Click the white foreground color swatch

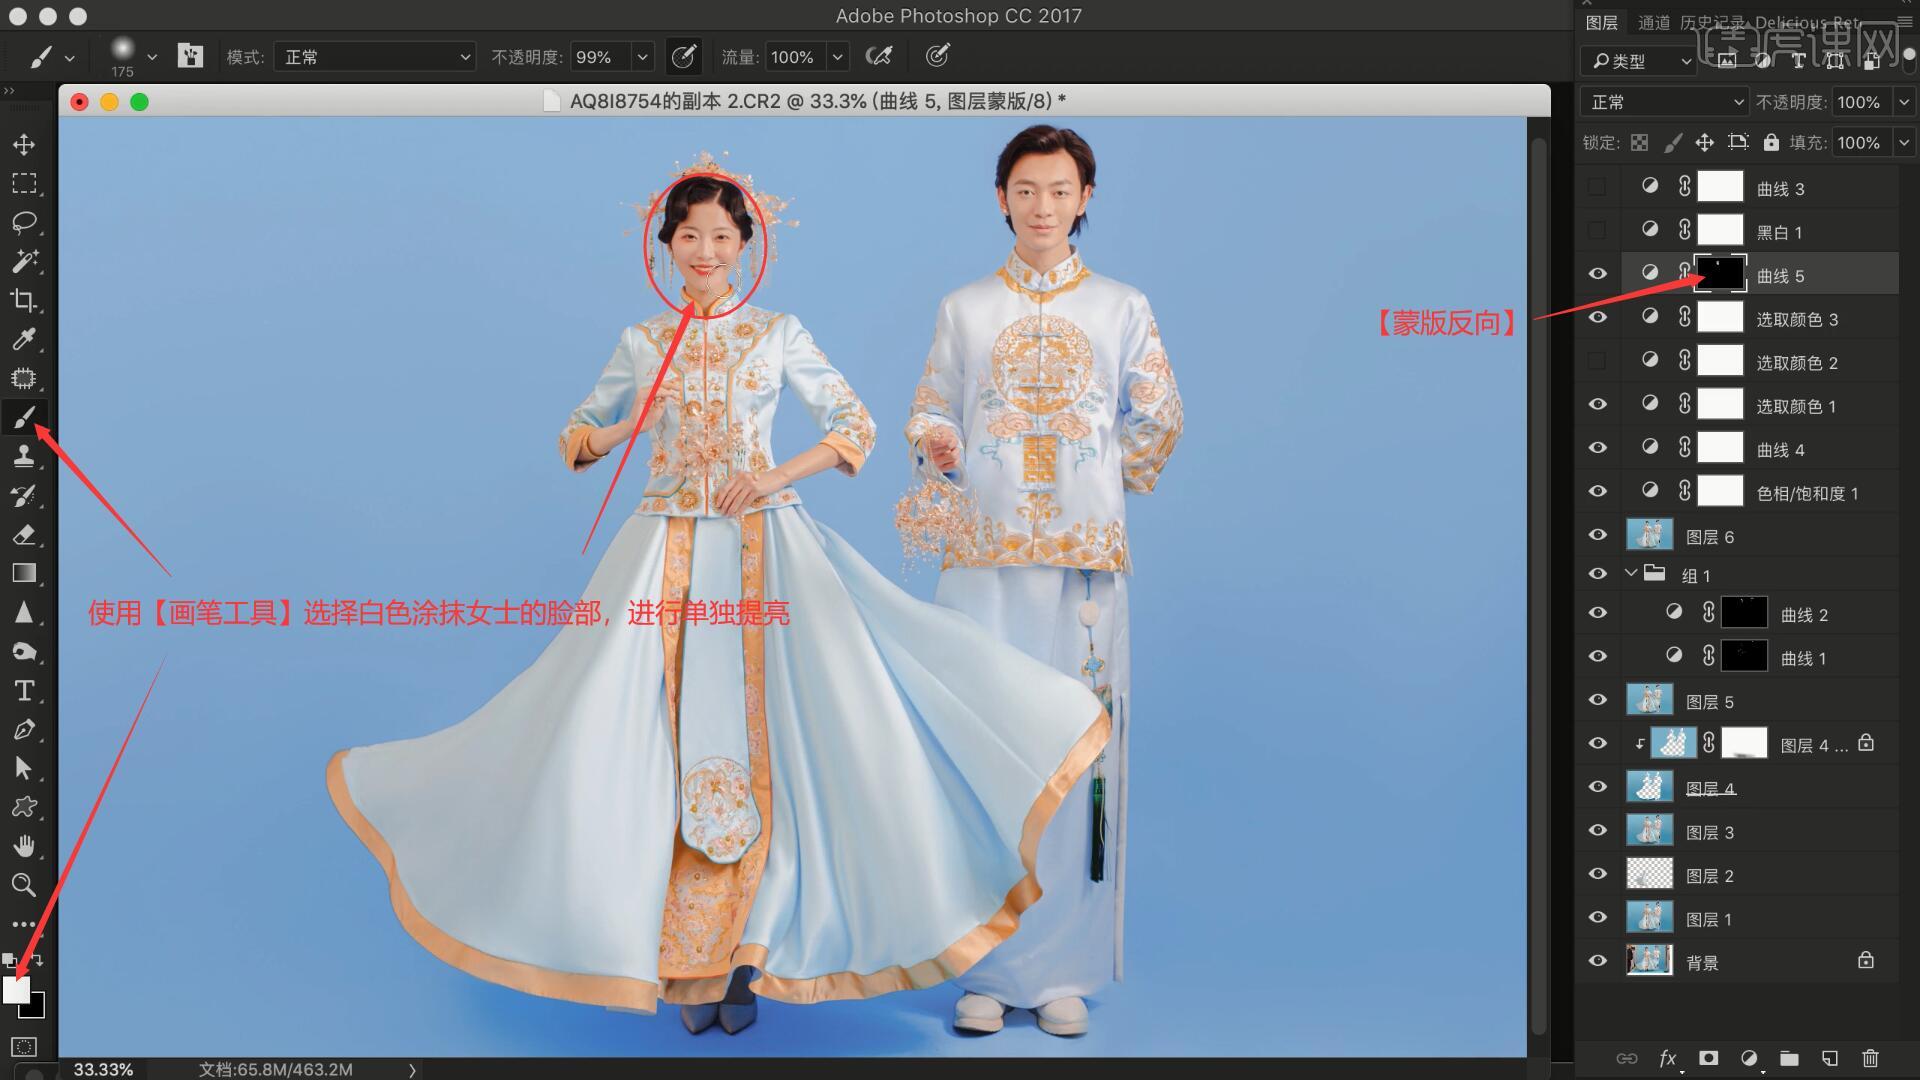(14, 988)
